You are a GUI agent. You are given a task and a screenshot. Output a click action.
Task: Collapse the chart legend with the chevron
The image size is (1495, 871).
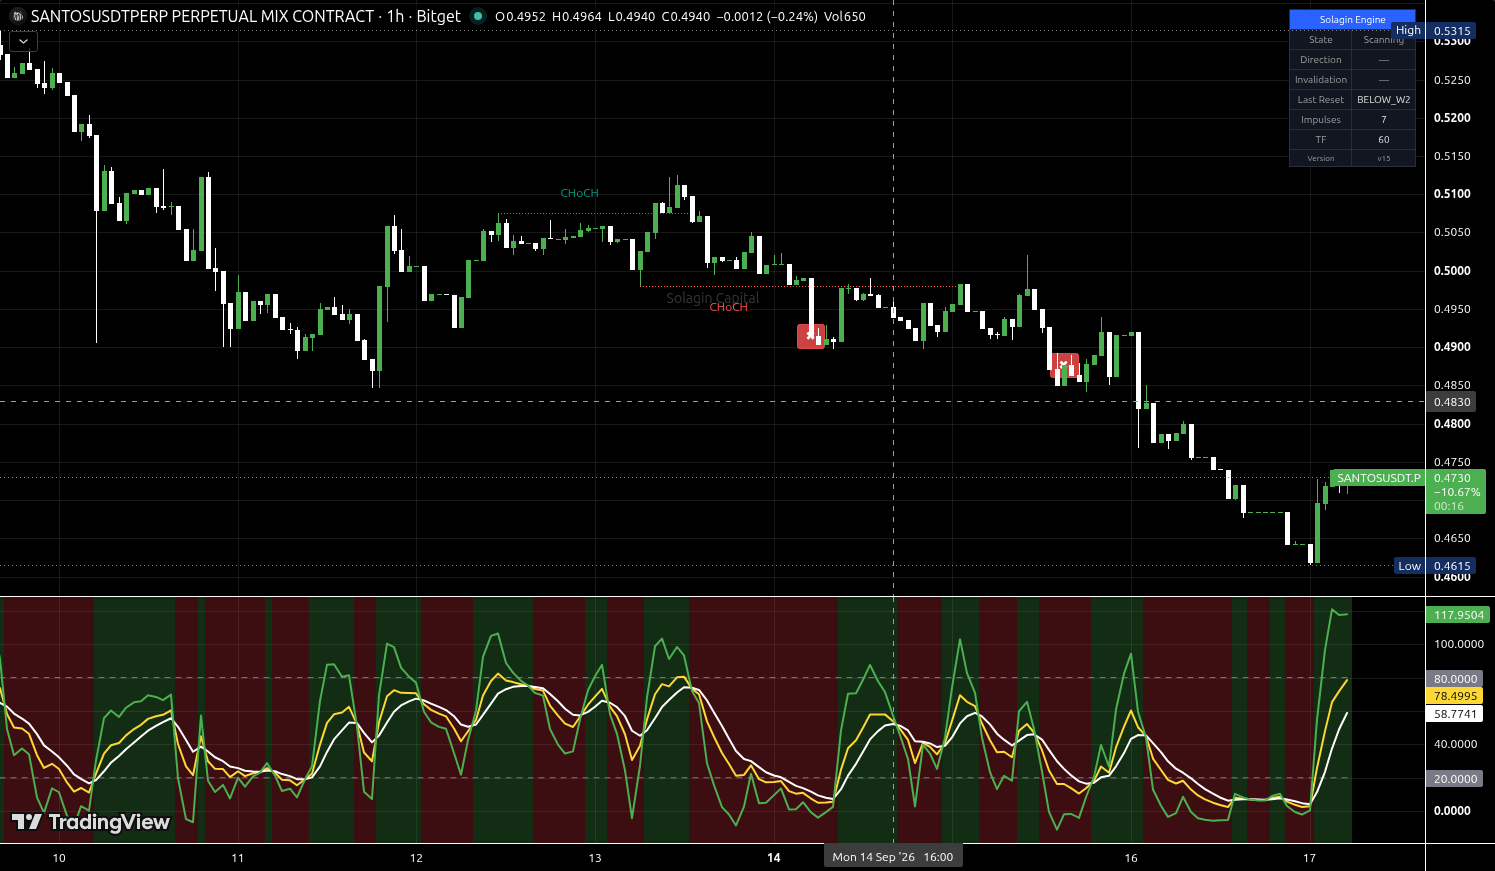click(x=23, y=41)
